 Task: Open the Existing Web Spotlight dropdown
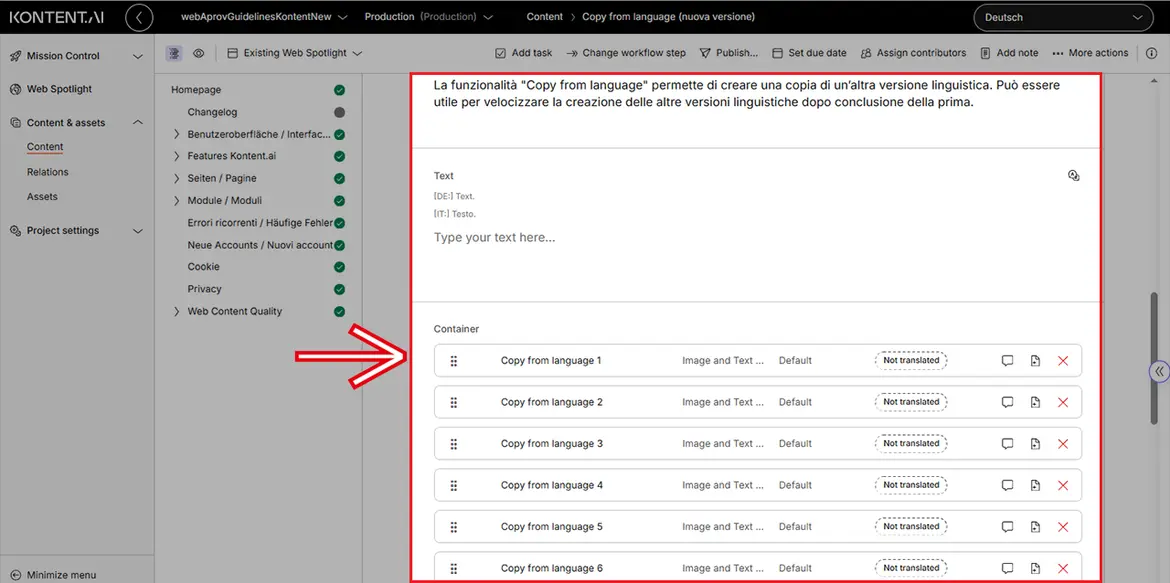[294, 53]
